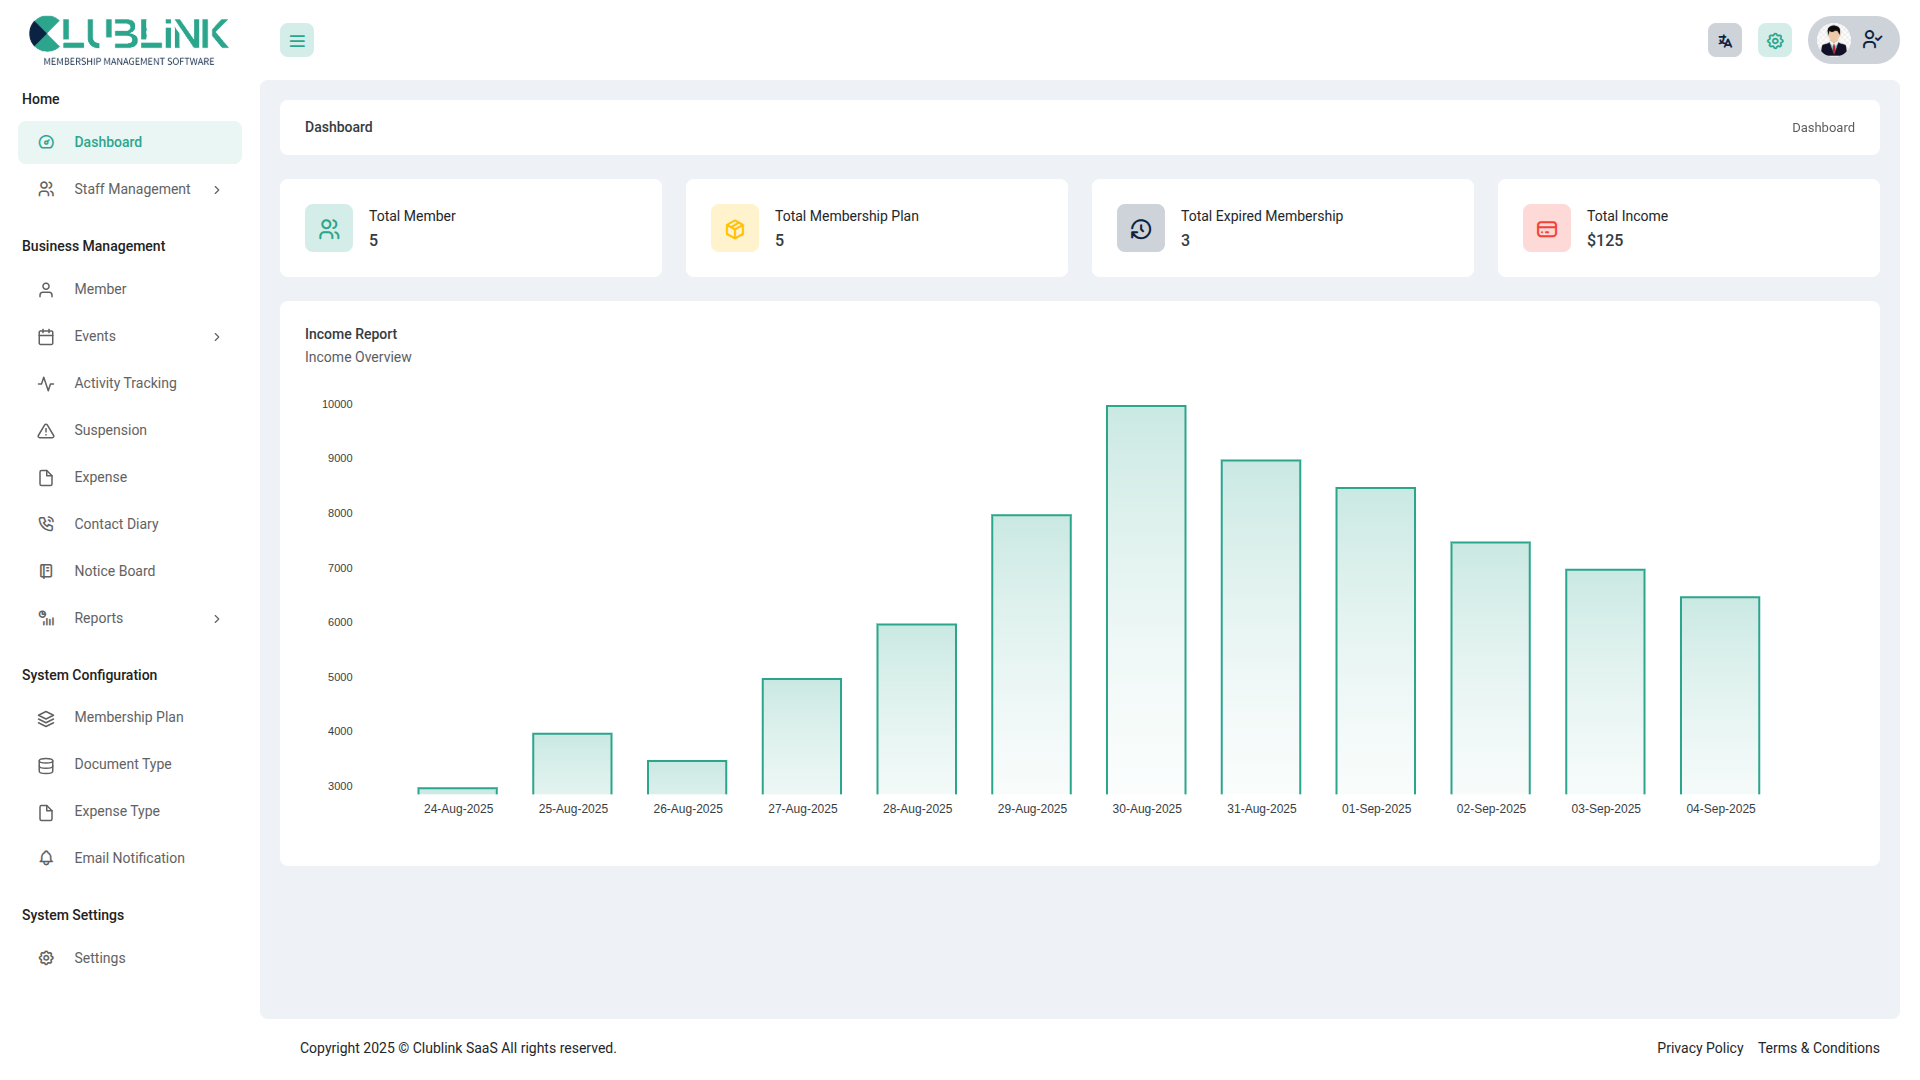Select the Activity Tracking icon in sidebar

[46, 383]
